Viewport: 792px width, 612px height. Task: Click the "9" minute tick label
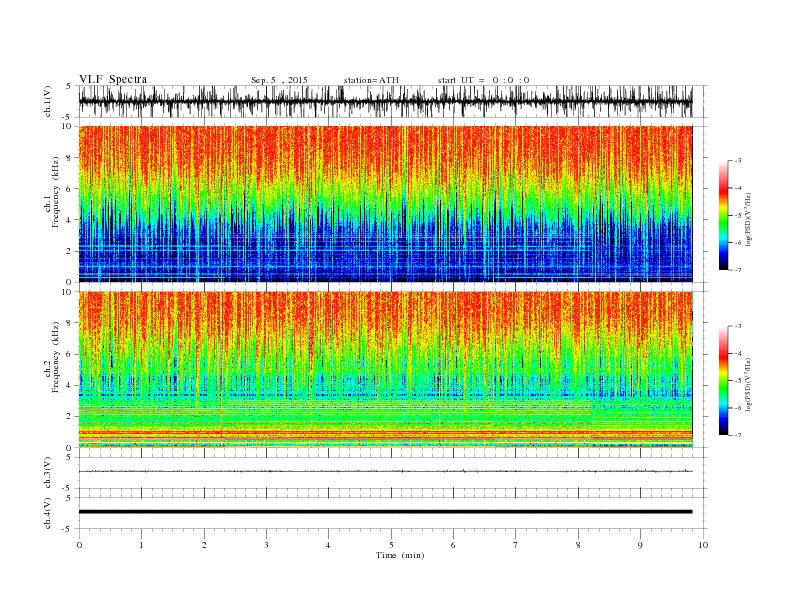pyautogui.click(x=640, y=545)
